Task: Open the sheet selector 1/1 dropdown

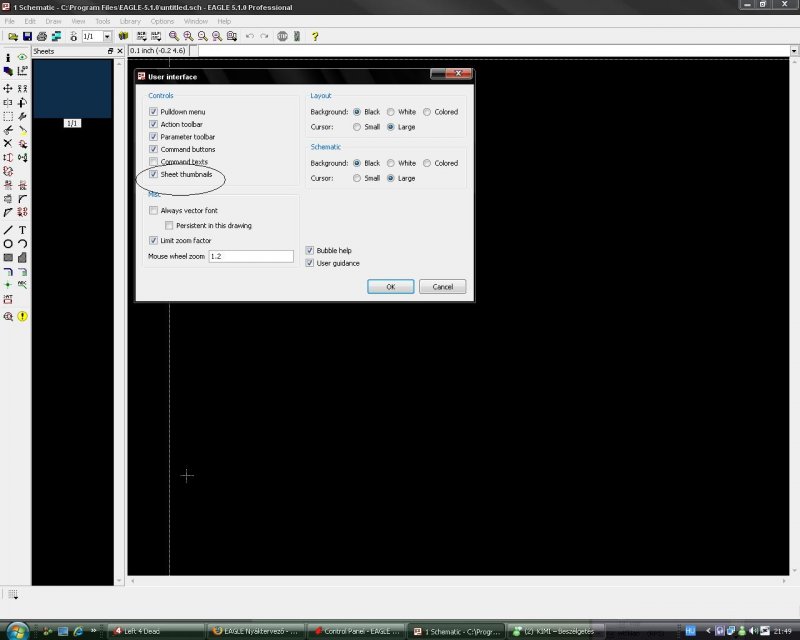Action: coord(107,36)
